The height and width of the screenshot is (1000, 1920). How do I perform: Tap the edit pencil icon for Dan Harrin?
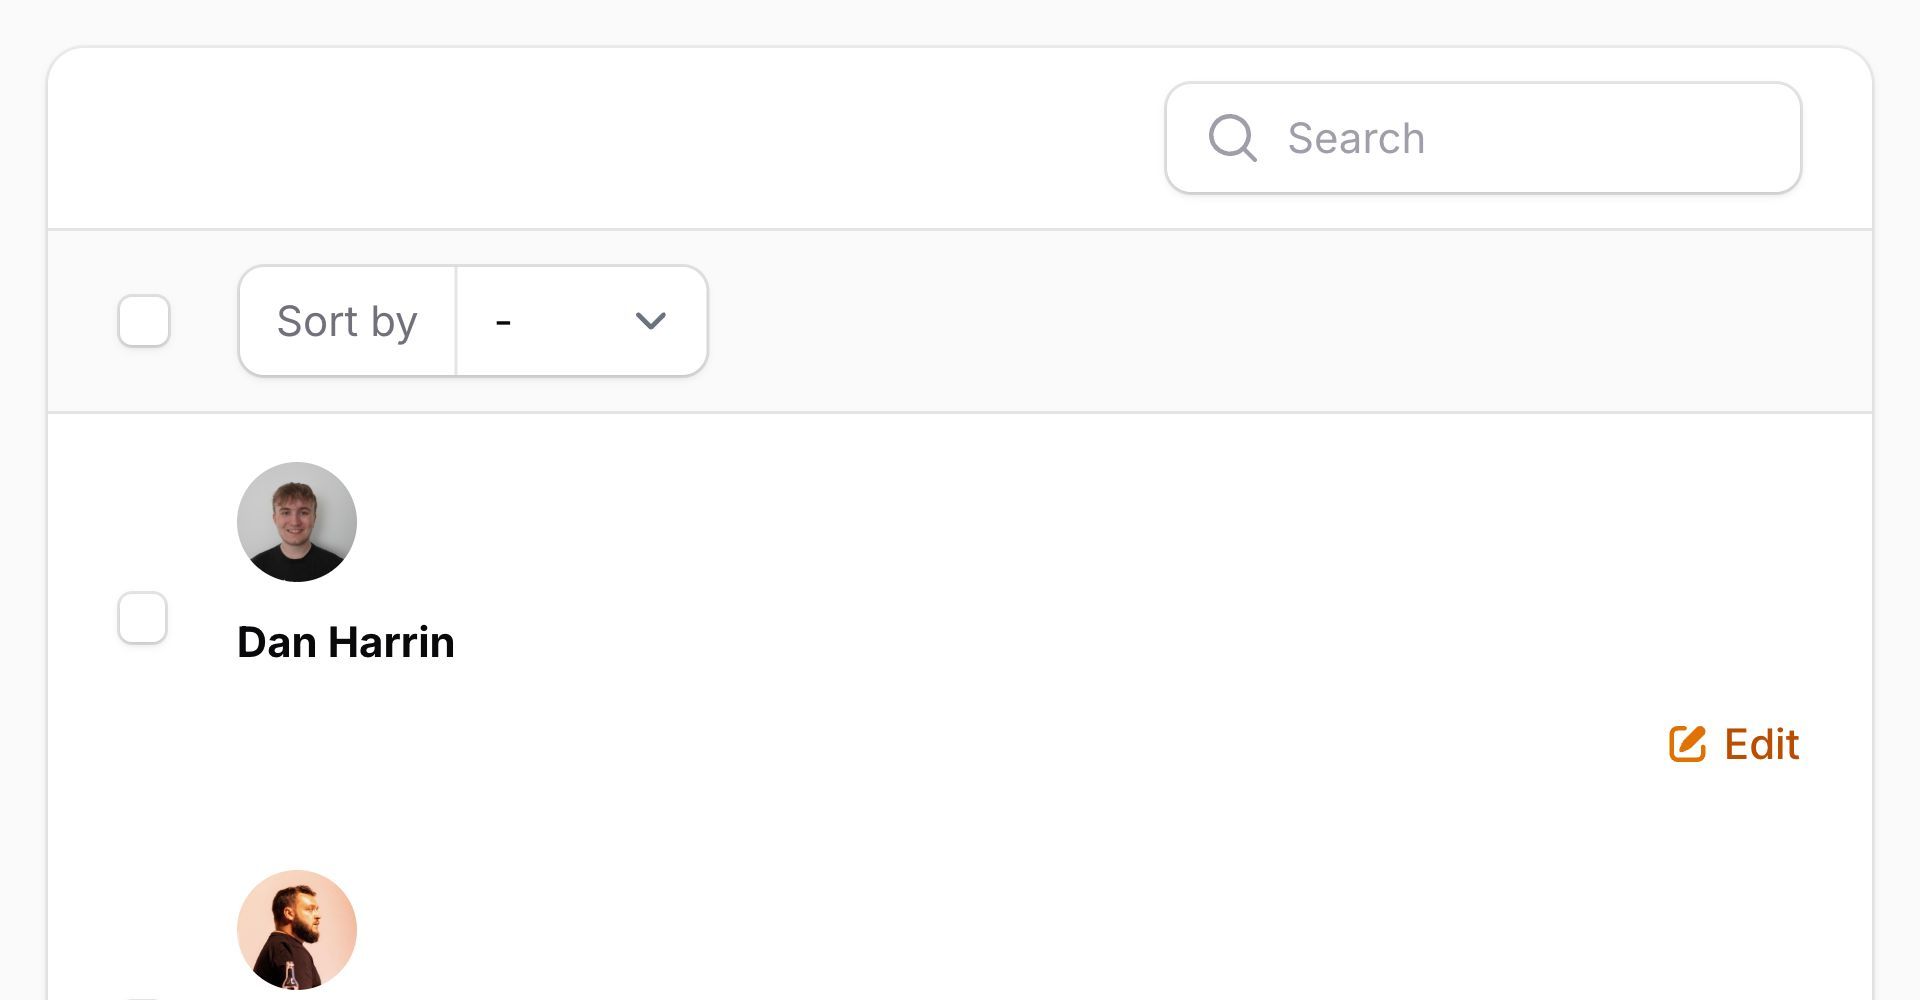[1687, 744]
